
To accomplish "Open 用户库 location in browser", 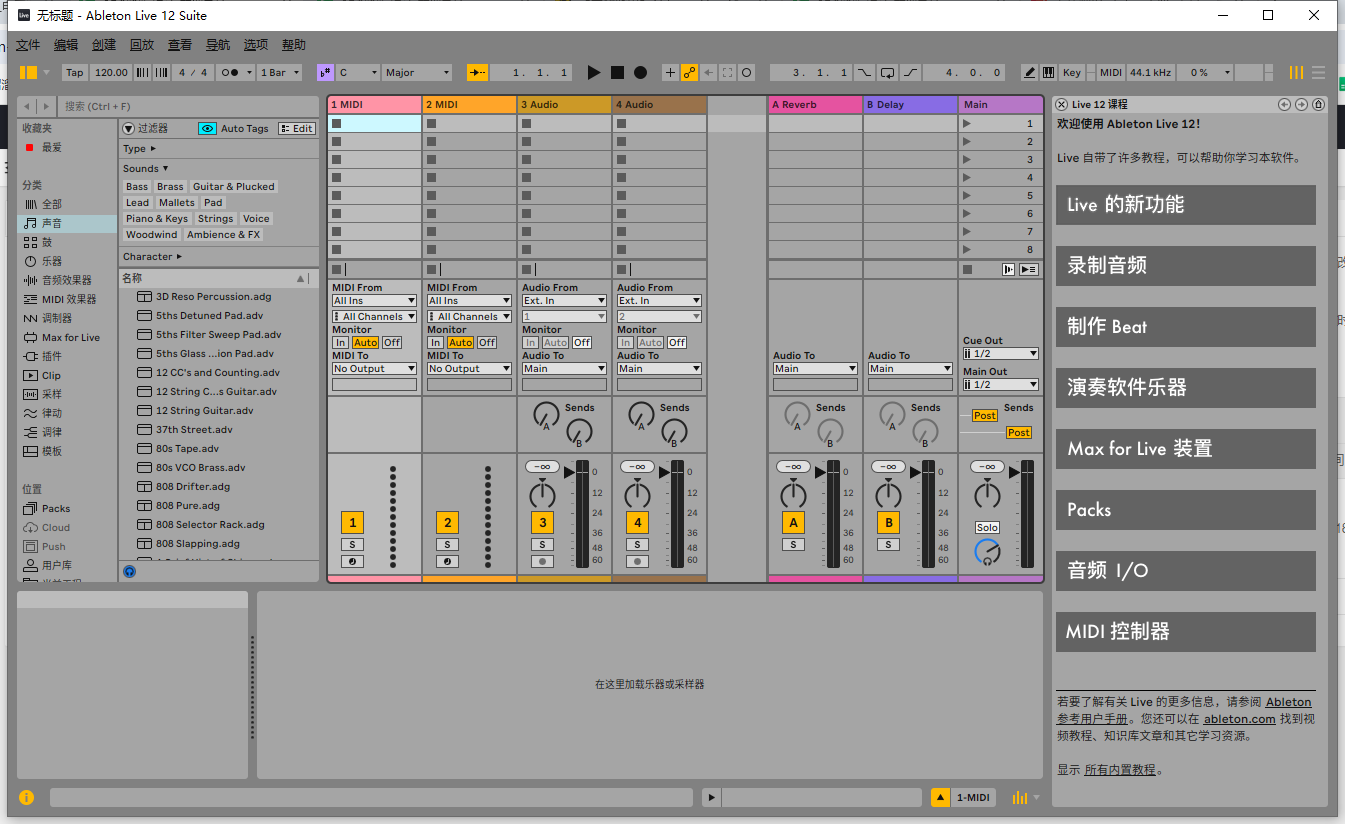I will pos(67,565).
